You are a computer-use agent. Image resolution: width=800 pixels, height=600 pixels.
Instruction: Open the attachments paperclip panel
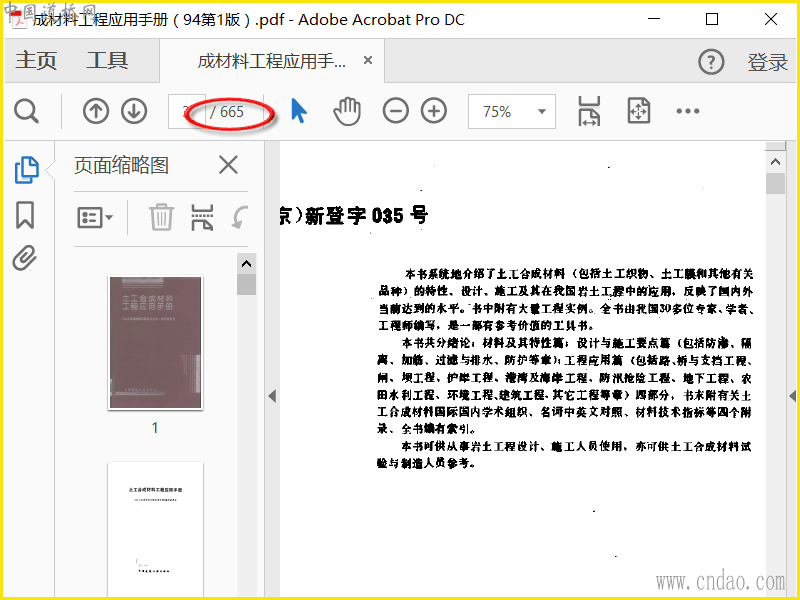pyautogui.click(x=25, y=258)
